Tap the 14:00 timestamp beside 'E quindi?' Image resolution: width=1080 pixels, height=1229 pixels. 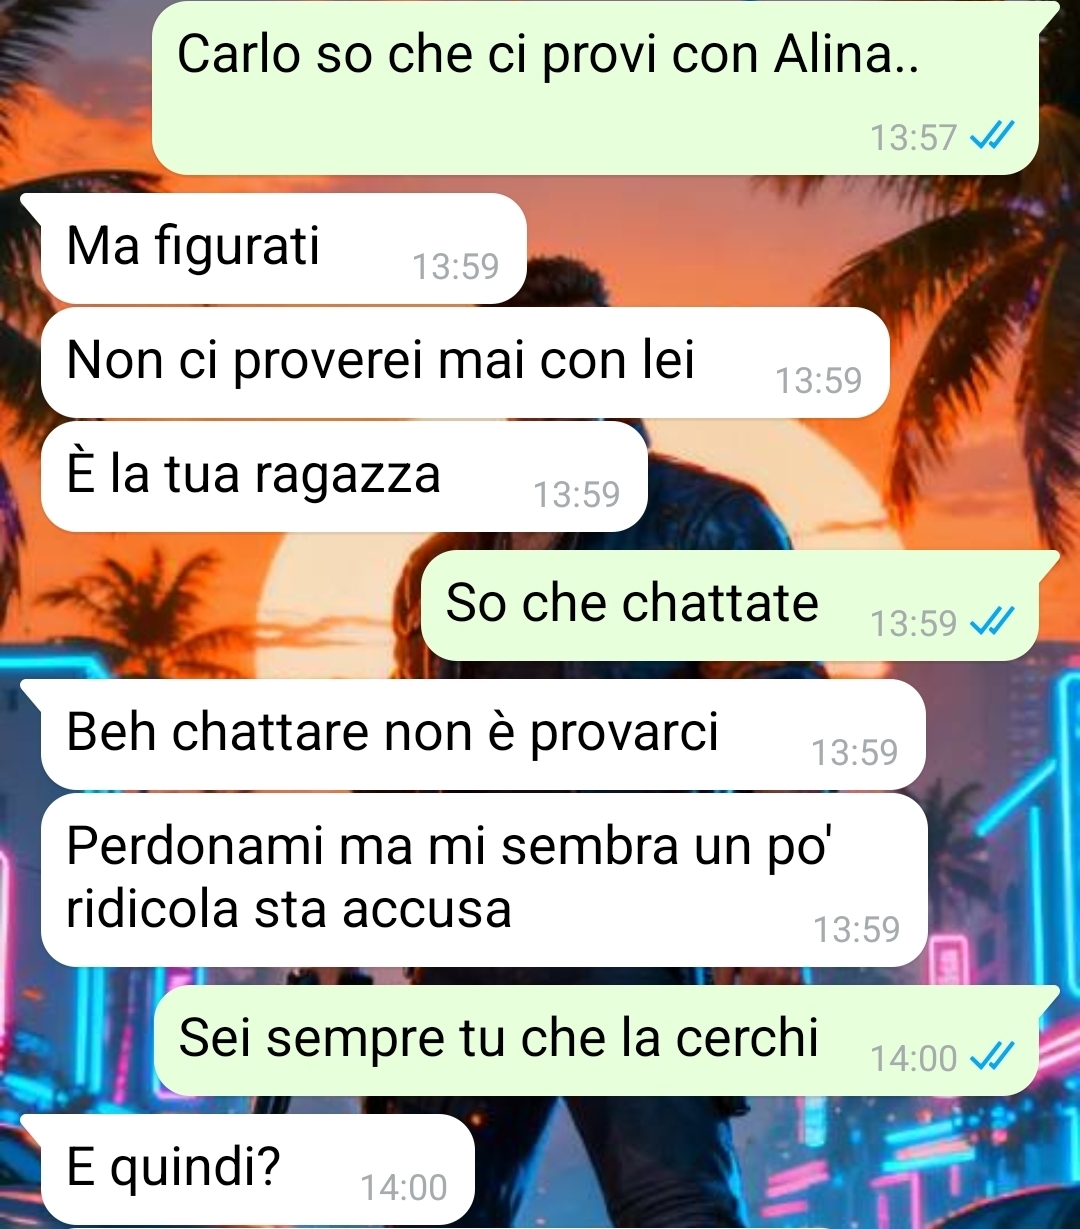click(404, 1187)
